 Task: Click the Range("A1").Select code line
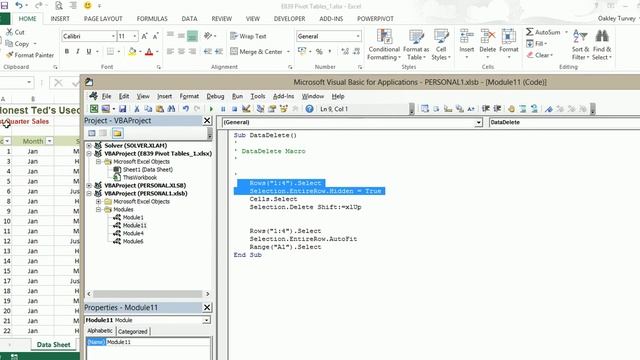coord(285,247)
